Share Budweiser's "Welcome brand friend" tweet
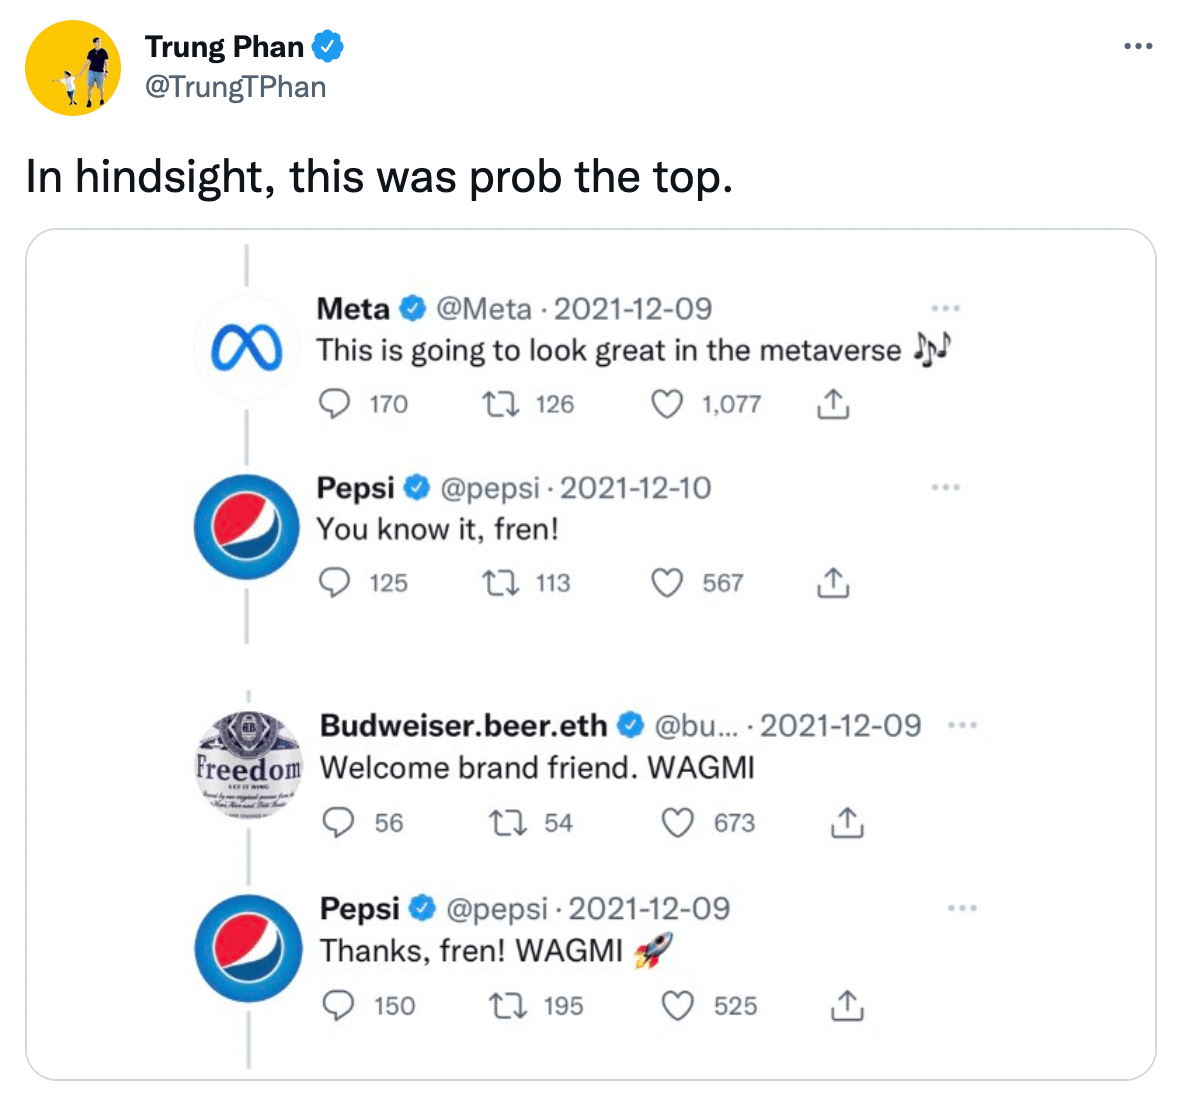The height and width of the screenshot is (1100, 1184). (x=846, y=823)
